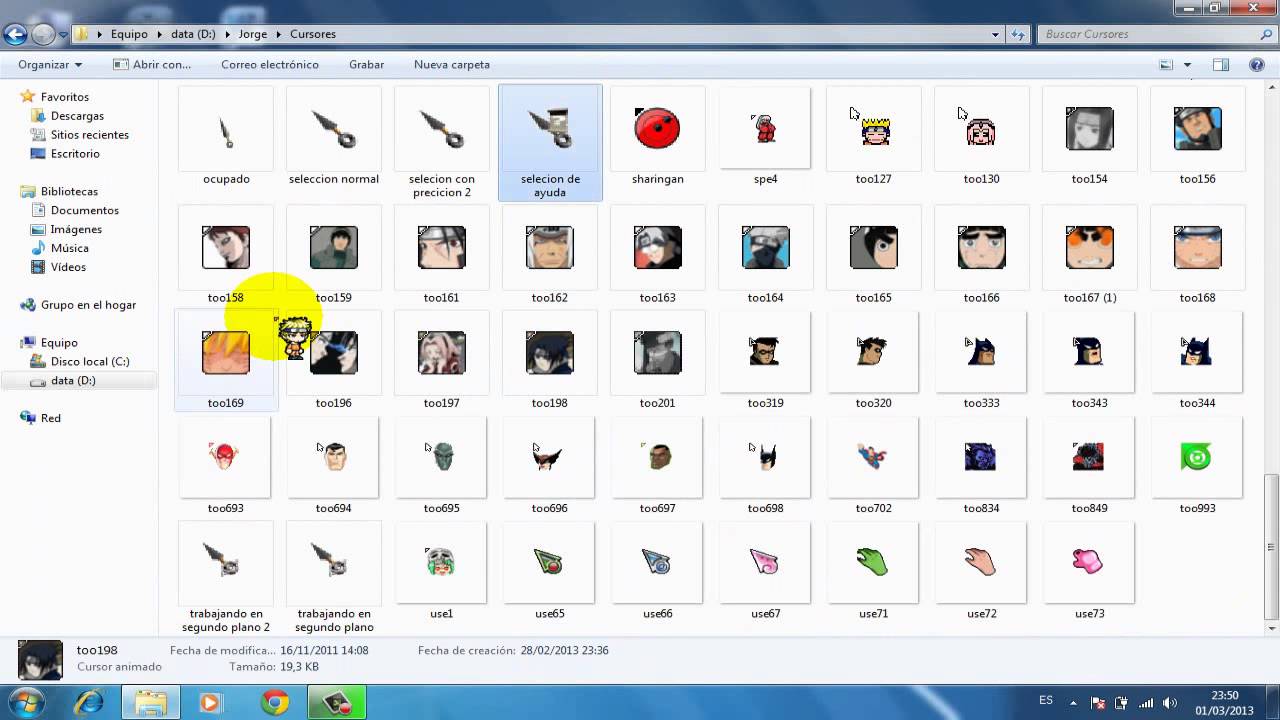Select the too198 cursor file
This screenshot has height=720, width=1280.
click(x=549, y=360)
